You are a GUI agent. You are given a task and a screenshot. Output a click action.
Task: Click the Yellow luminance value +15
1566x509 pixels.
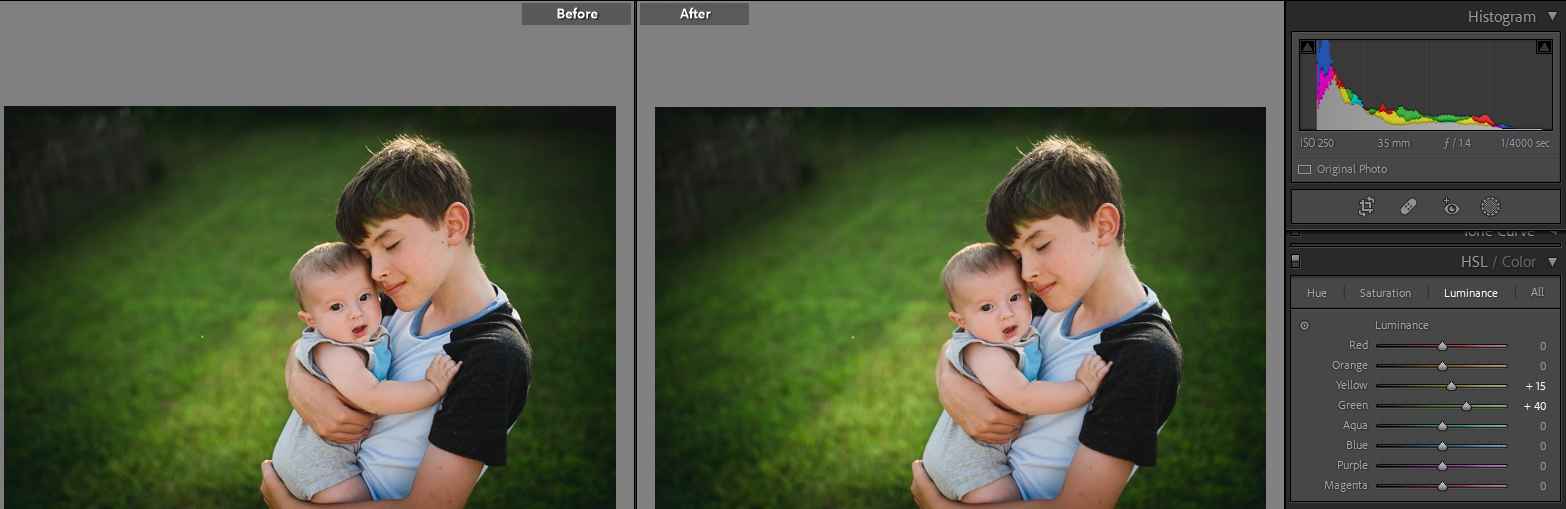1536,386
